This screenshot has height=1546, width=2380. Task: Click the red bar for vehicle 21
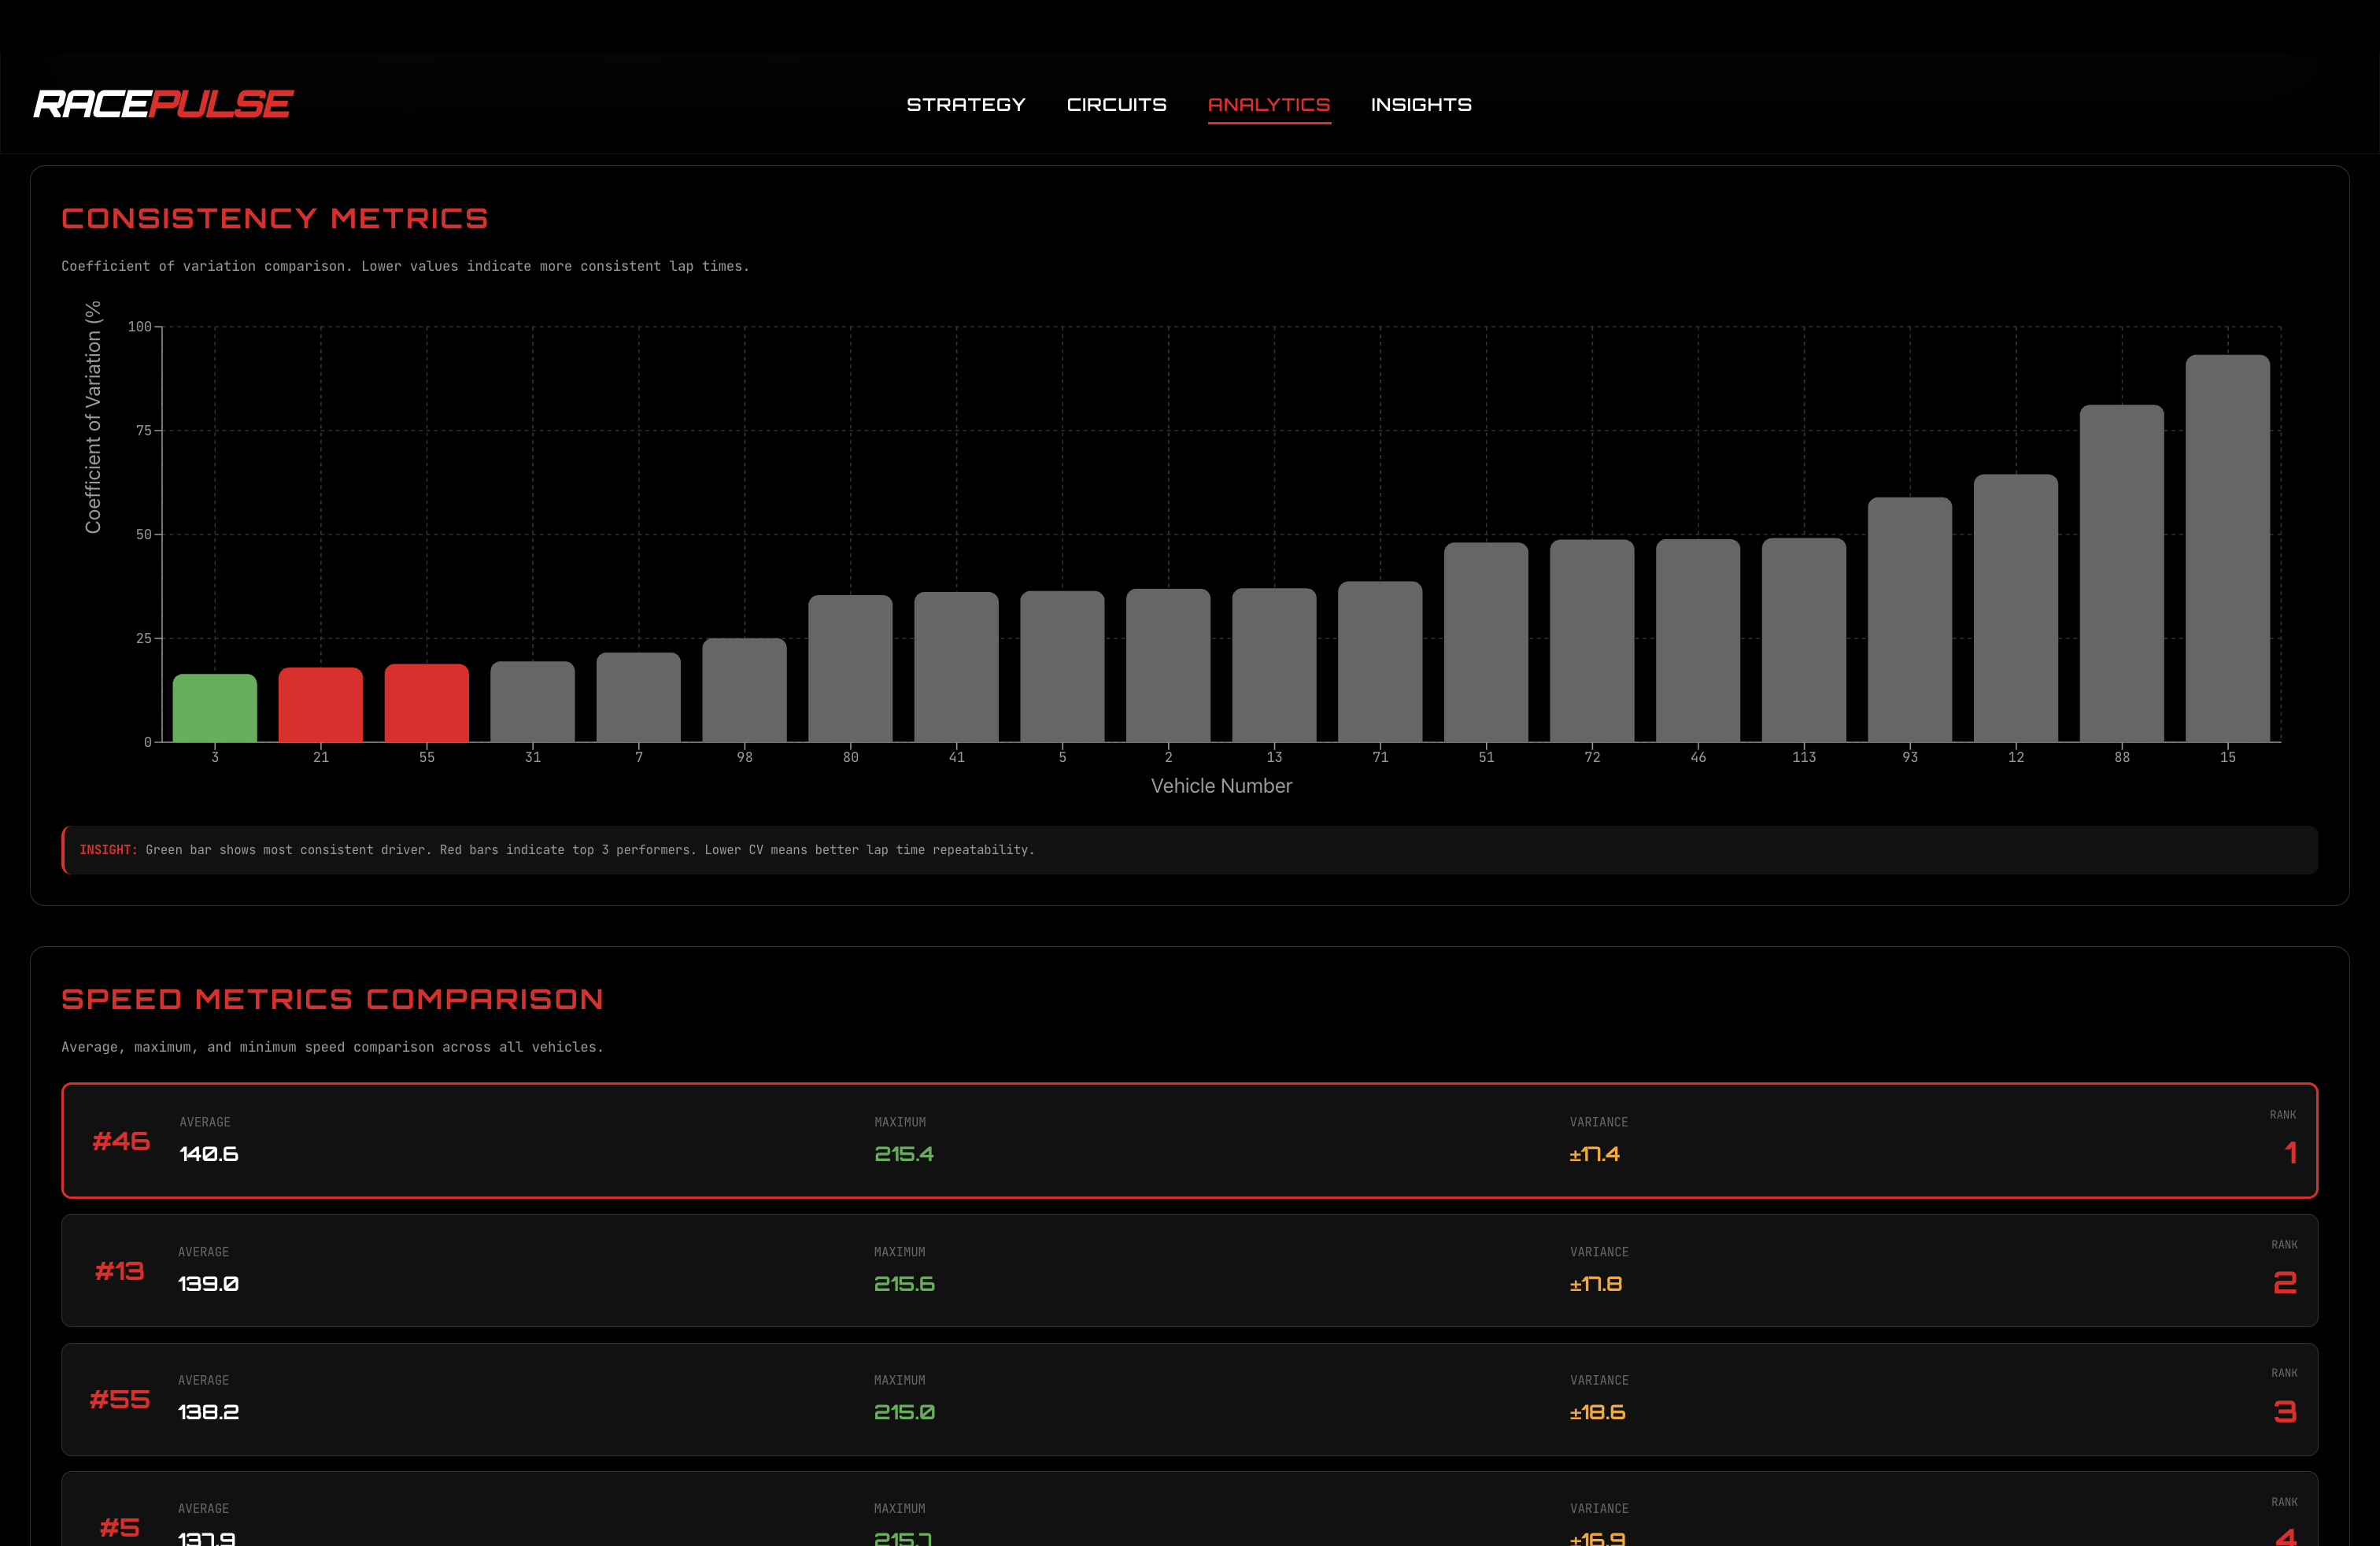pos(321,705)
